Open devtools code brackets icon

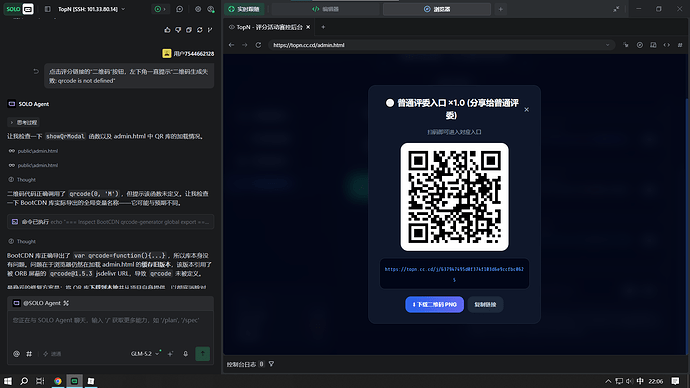pyautogui.click(x=667, y=45)
